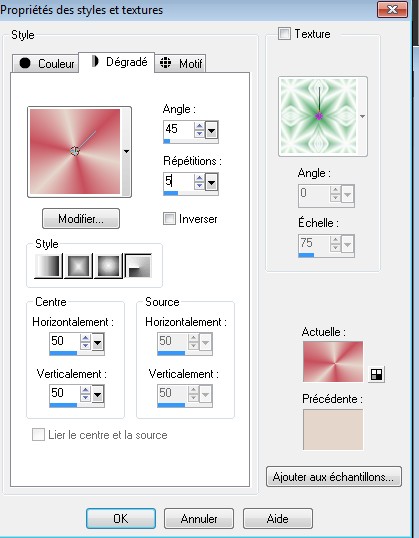This screenshot has height=538, width=419.
Task: Open the gradient preset dropdown arrow
Action: (126, 151)
